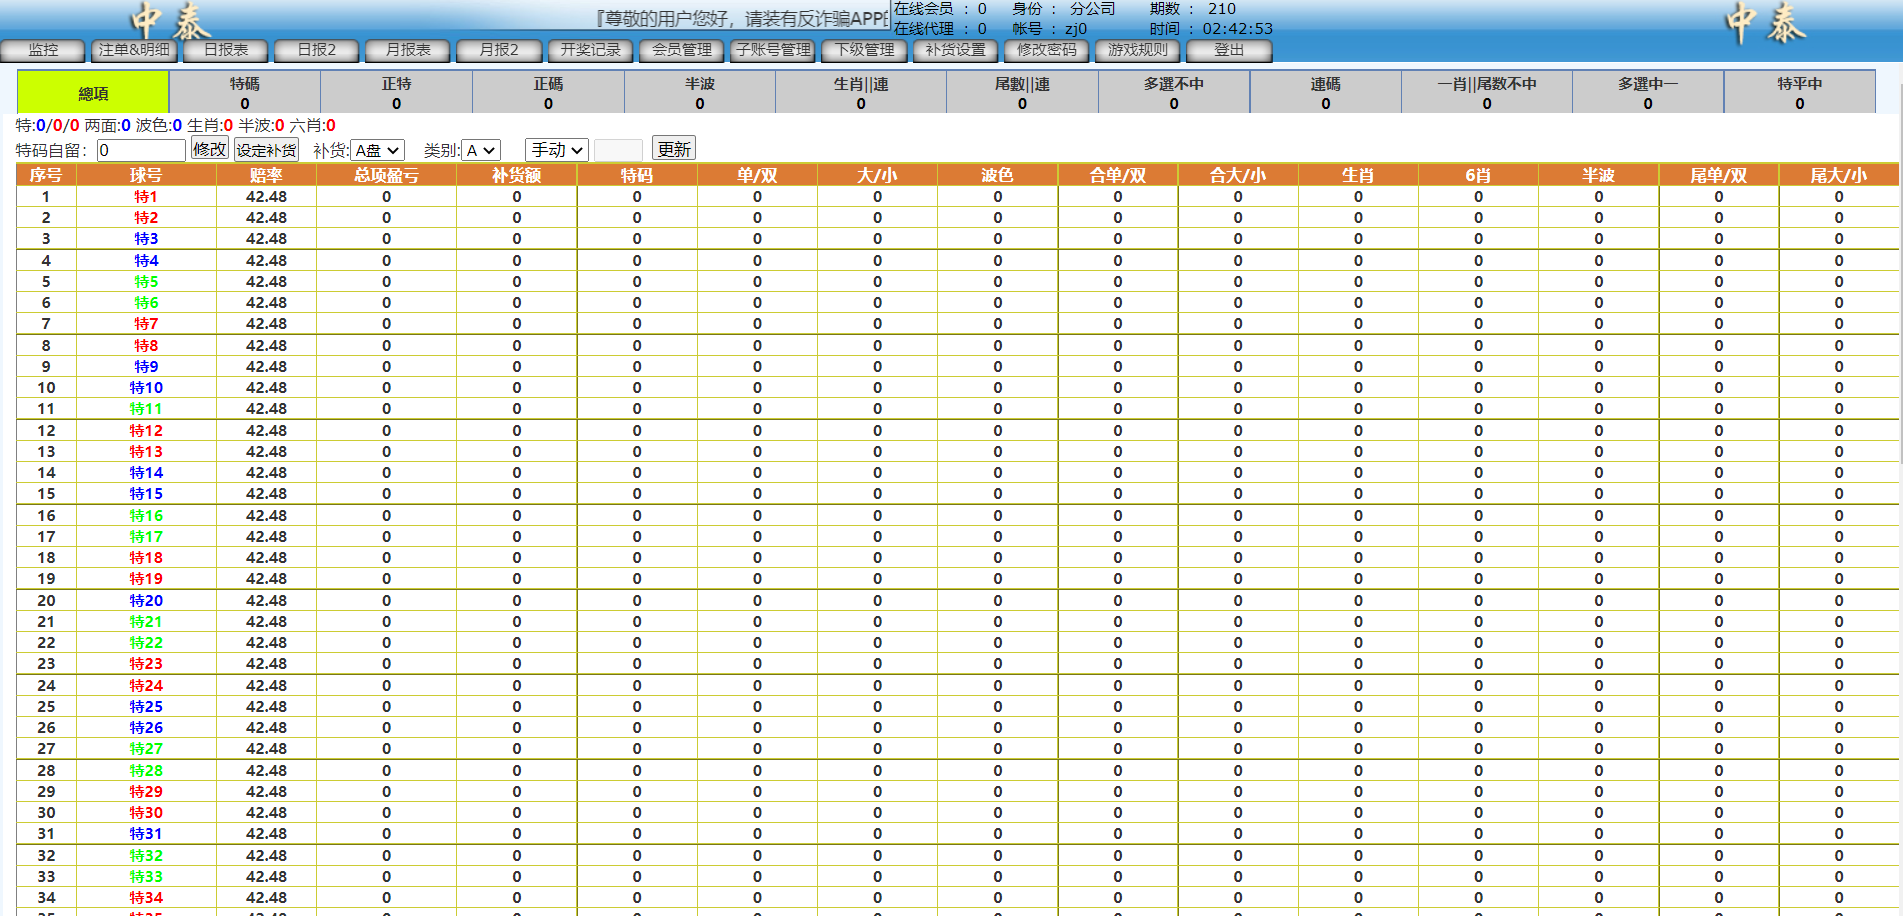Click the 总项盈亏 column header
Image resolution: width=1903 pixels, height=916 pixels.
[386, 175]
